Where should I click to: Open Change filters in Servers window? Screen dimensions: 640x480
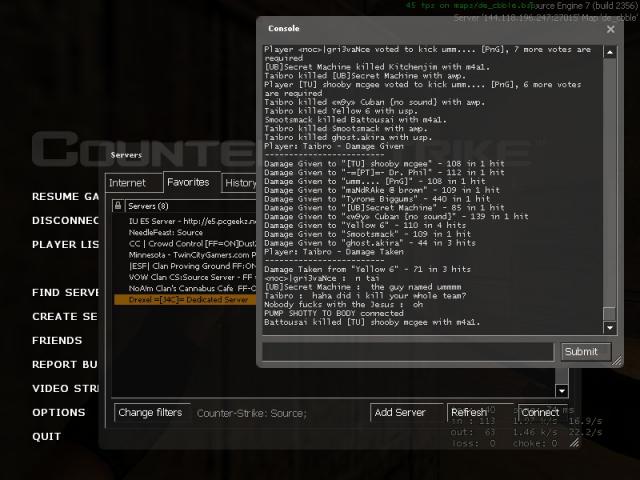click(x=152, y=413)
